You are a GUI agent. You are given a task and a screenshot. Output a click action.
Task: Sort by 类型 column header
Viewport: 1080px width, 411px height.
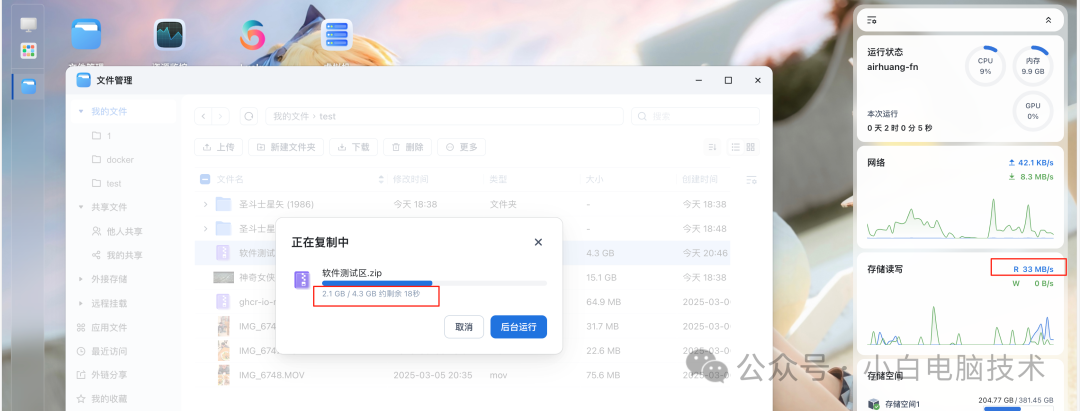click(498, 180)
